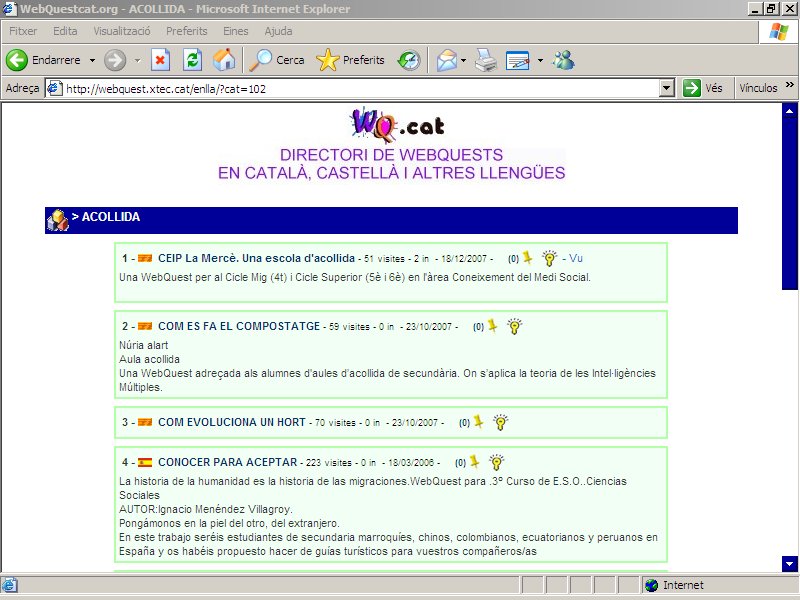
Task: Click 'DIRECTORI DE WEBQUESTS' heading text
Action: tap(391, 155)
